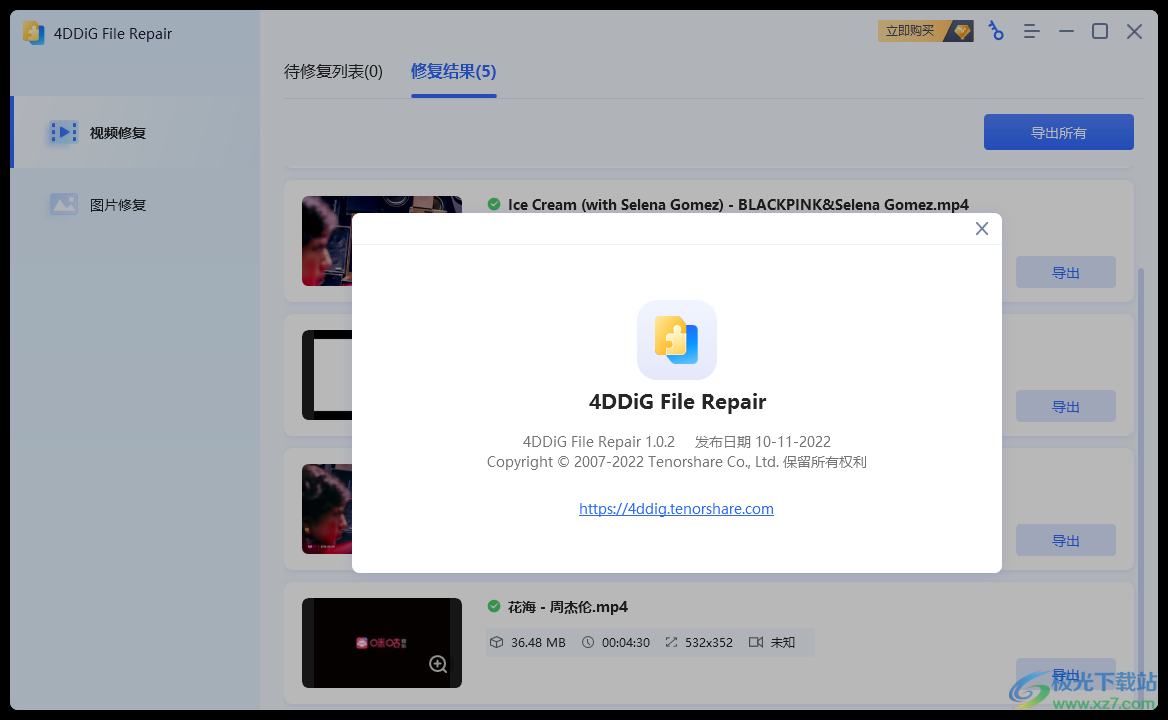Open the 4ddig.tenorshare.com link
1168x720 pixels.
[x=676, y=509]
